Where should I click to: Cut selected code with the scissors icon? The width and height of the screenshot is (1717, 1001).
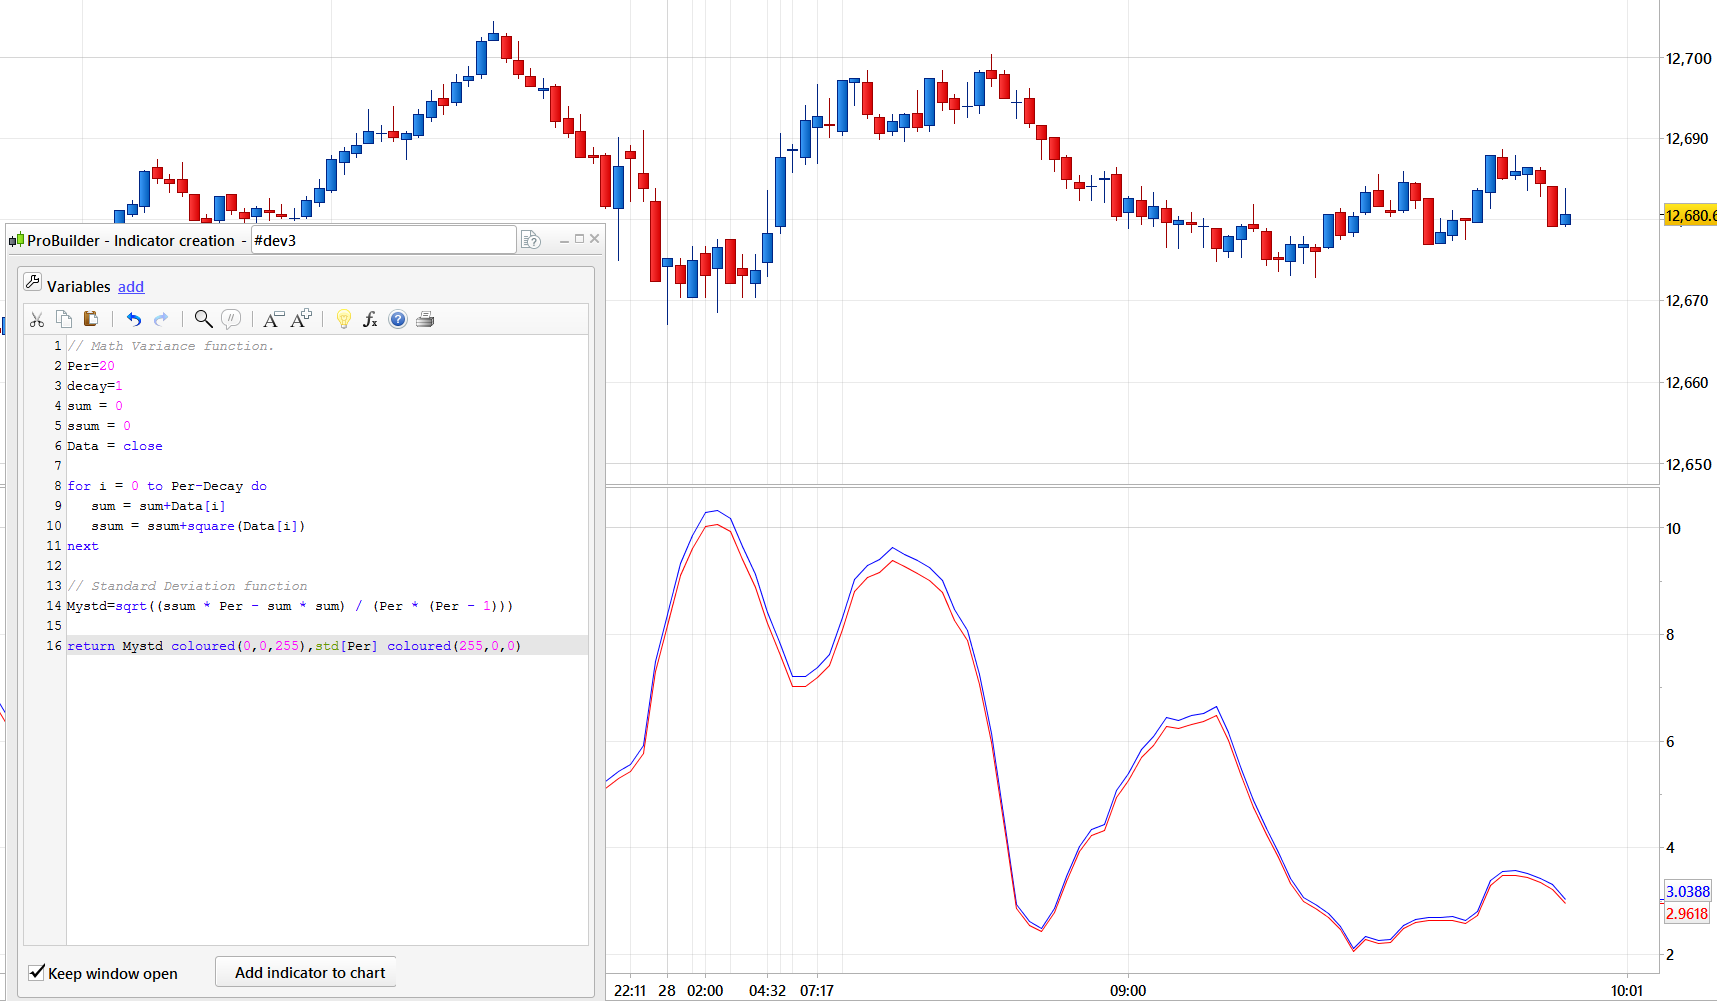37,319
